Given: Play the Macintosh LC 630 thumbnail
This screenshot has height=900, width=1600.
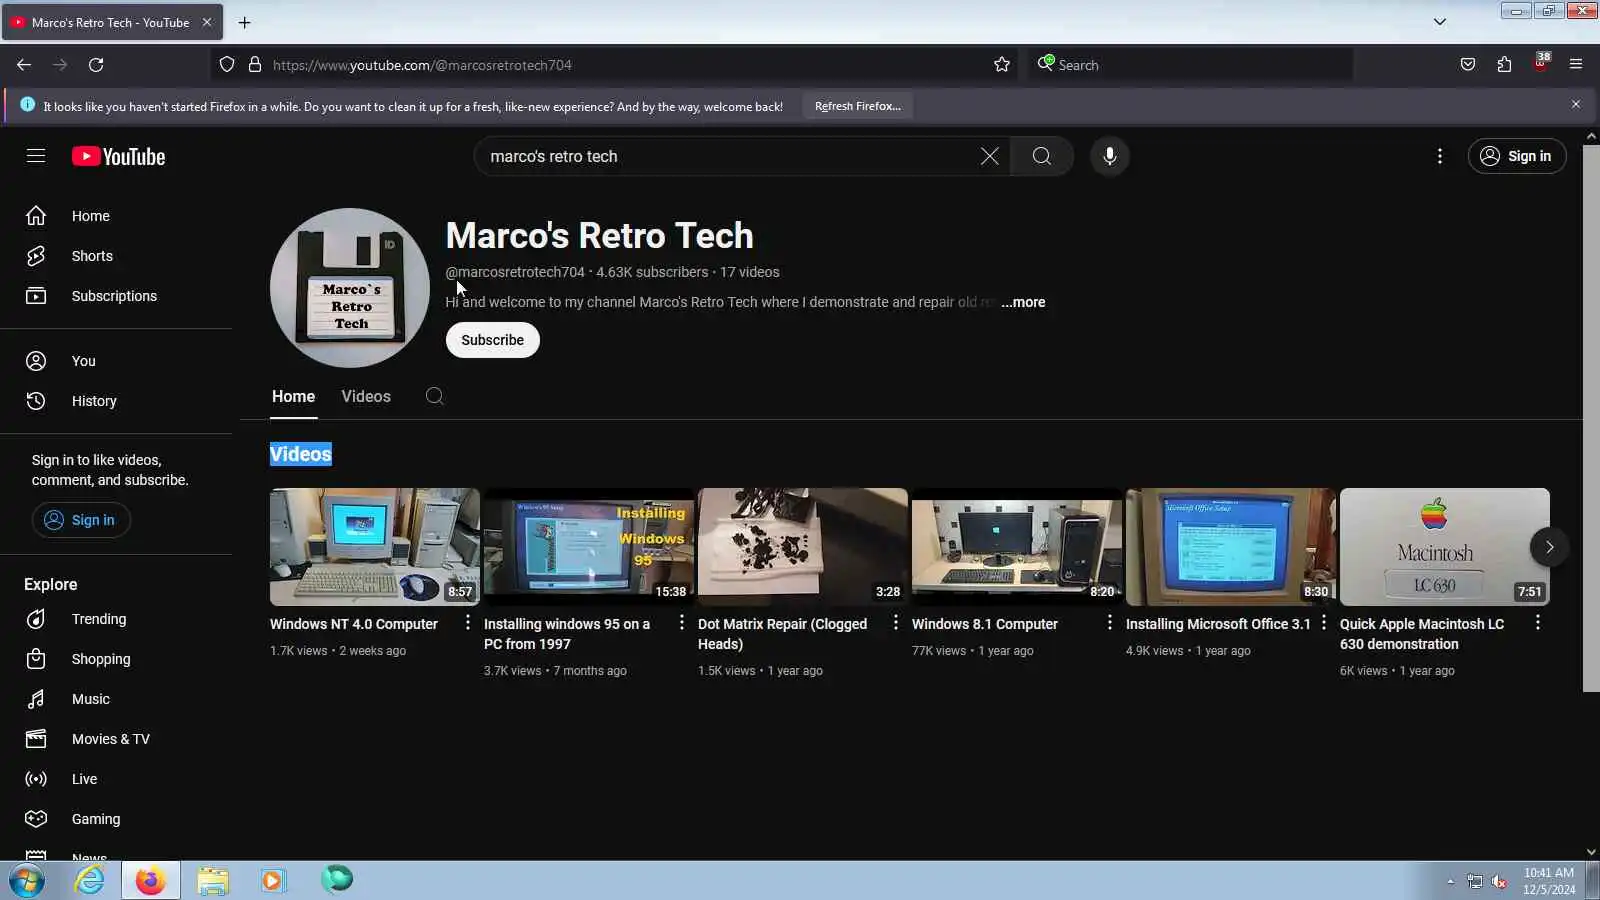Looking at the screenshot, I should [1445, 547].
